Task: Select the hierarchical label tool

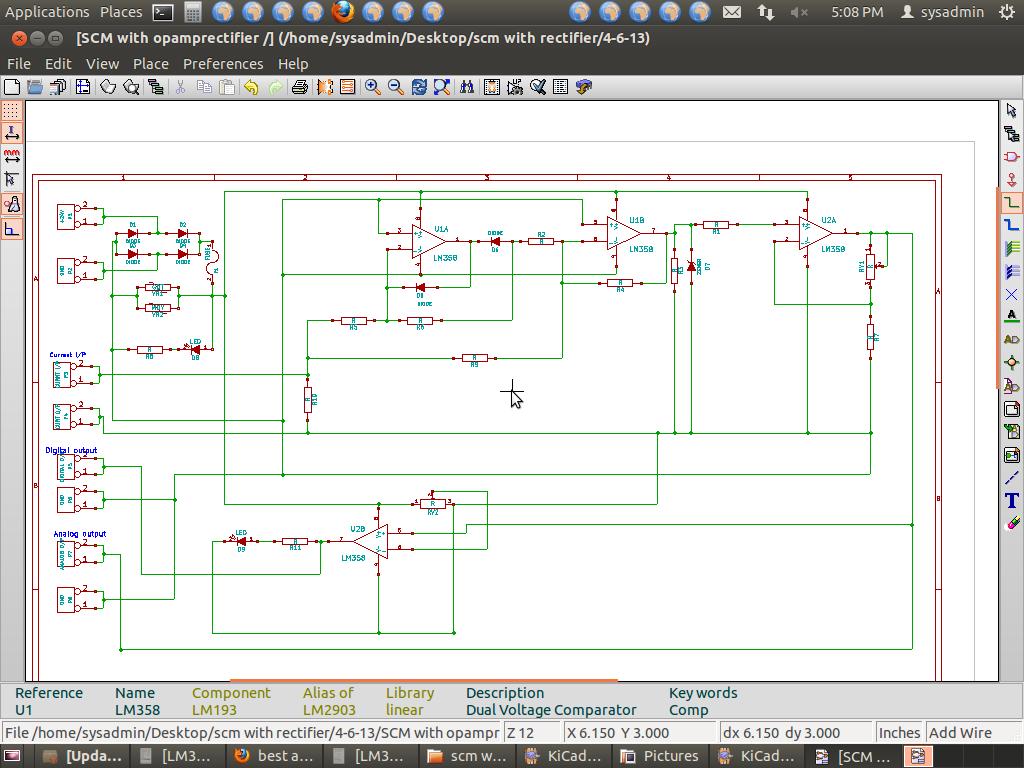Action: click(1012, 386)
